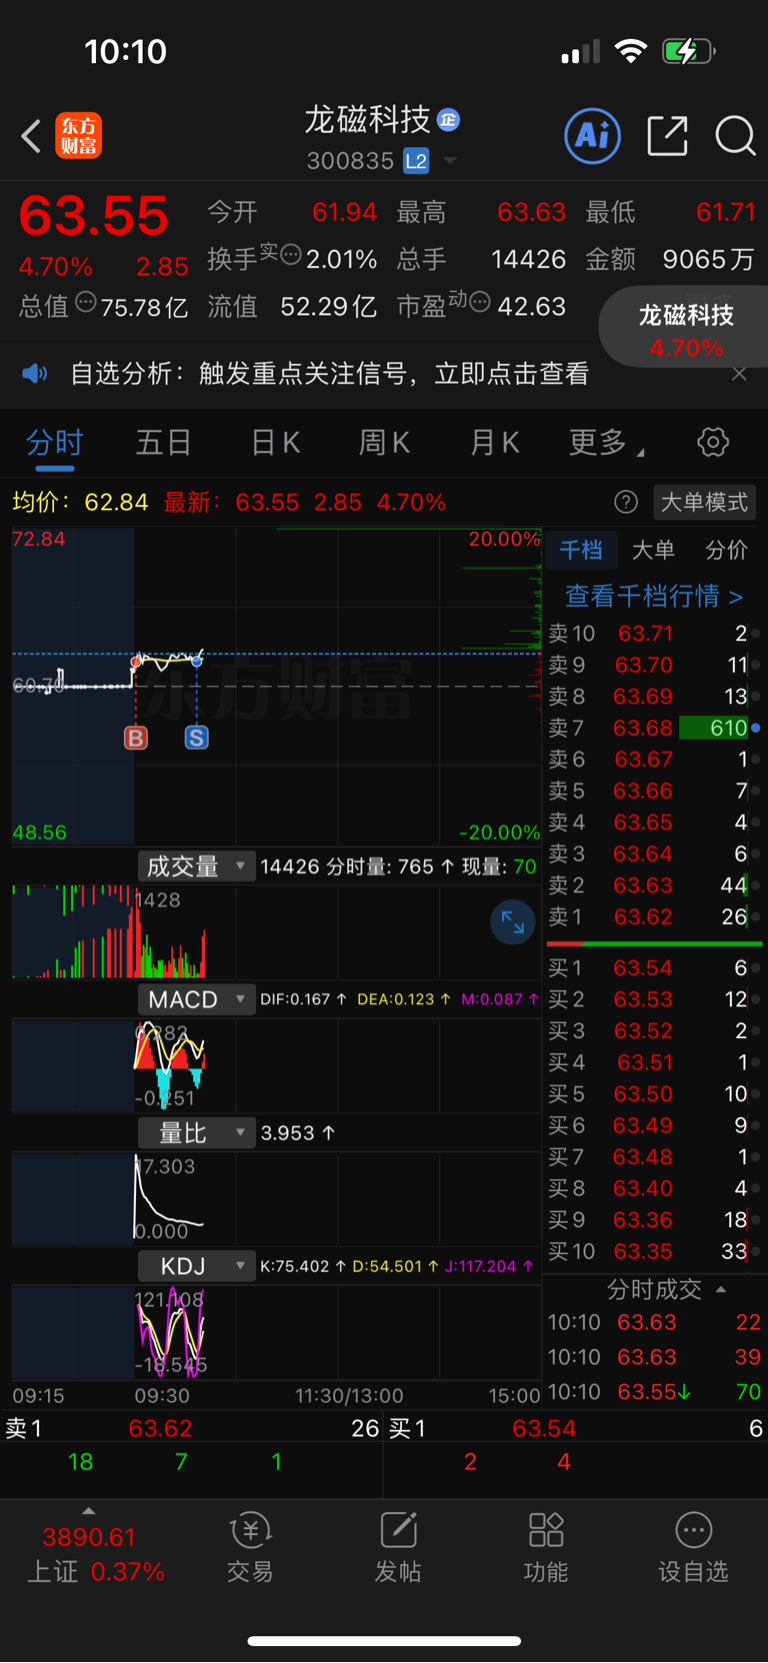Select 买5 price 63.50 row
This screenshot has width=768, height=1663.
(x=654, y=1094)
